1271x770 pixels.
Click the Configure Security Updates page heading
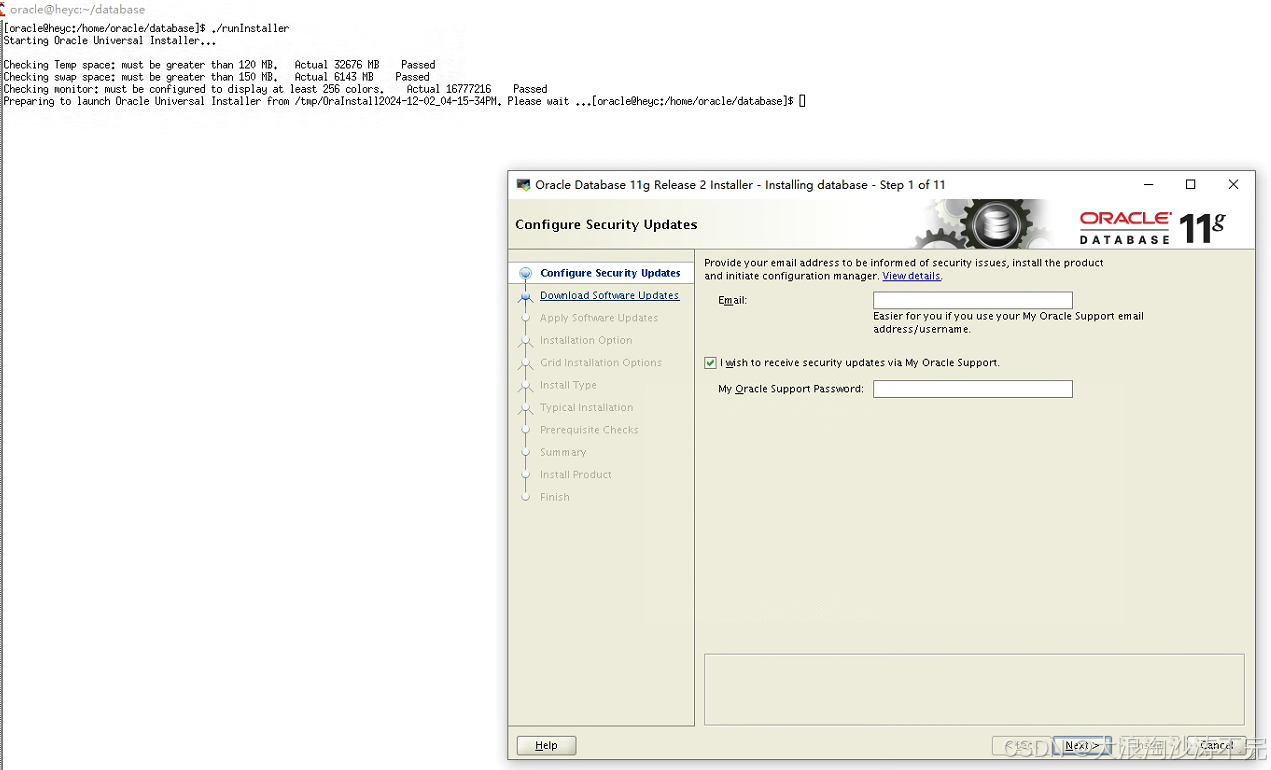(x=606, y=225)
